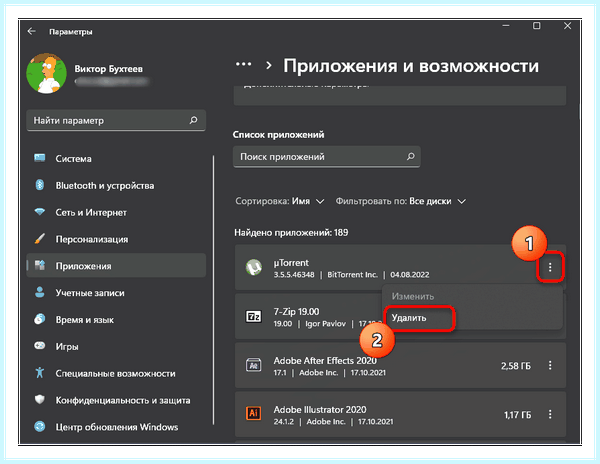The width and height of the screenshot is (600, 464).
Task: Click the Центр обновления Windows icon
Action: pos(40,427)
